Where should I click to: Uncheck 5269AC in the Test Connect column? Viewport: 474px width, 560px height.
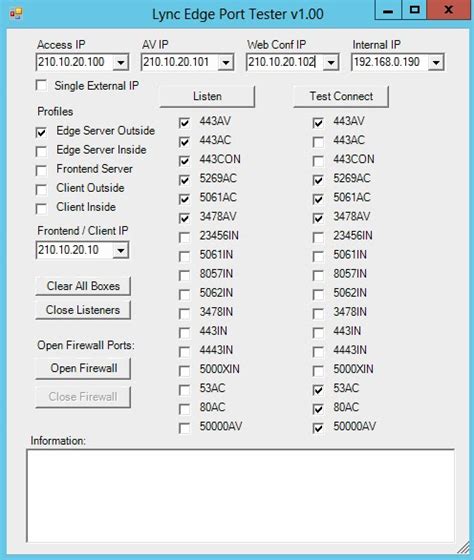[x=318, y=180]
